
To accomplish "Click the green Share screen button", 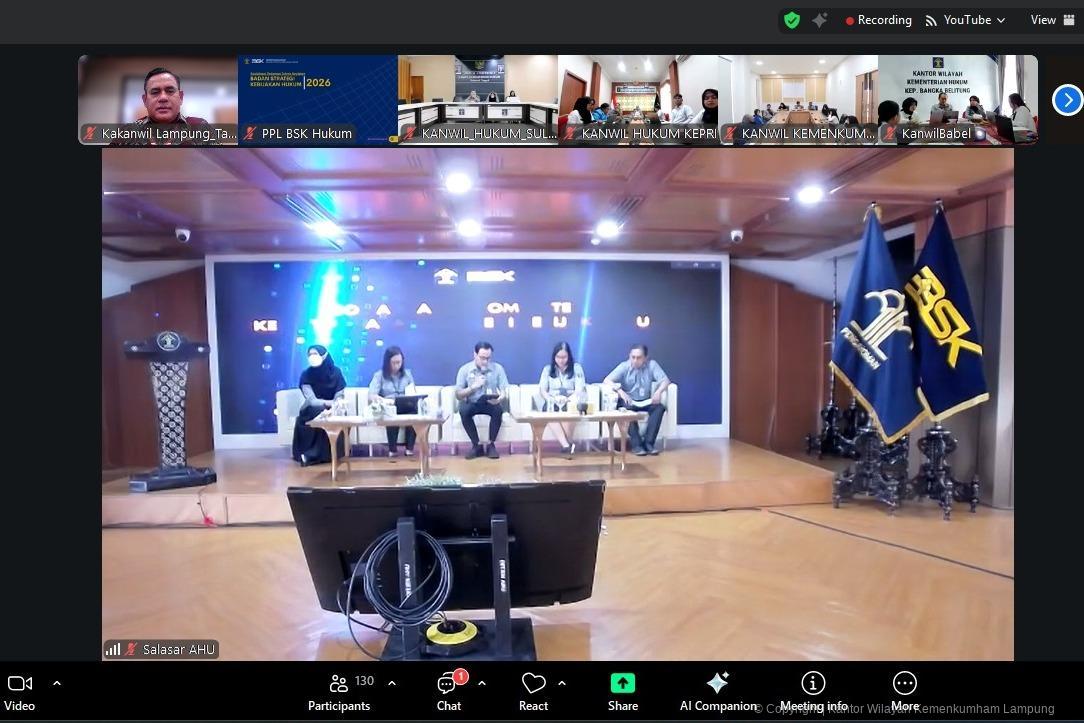I will 622,692.
